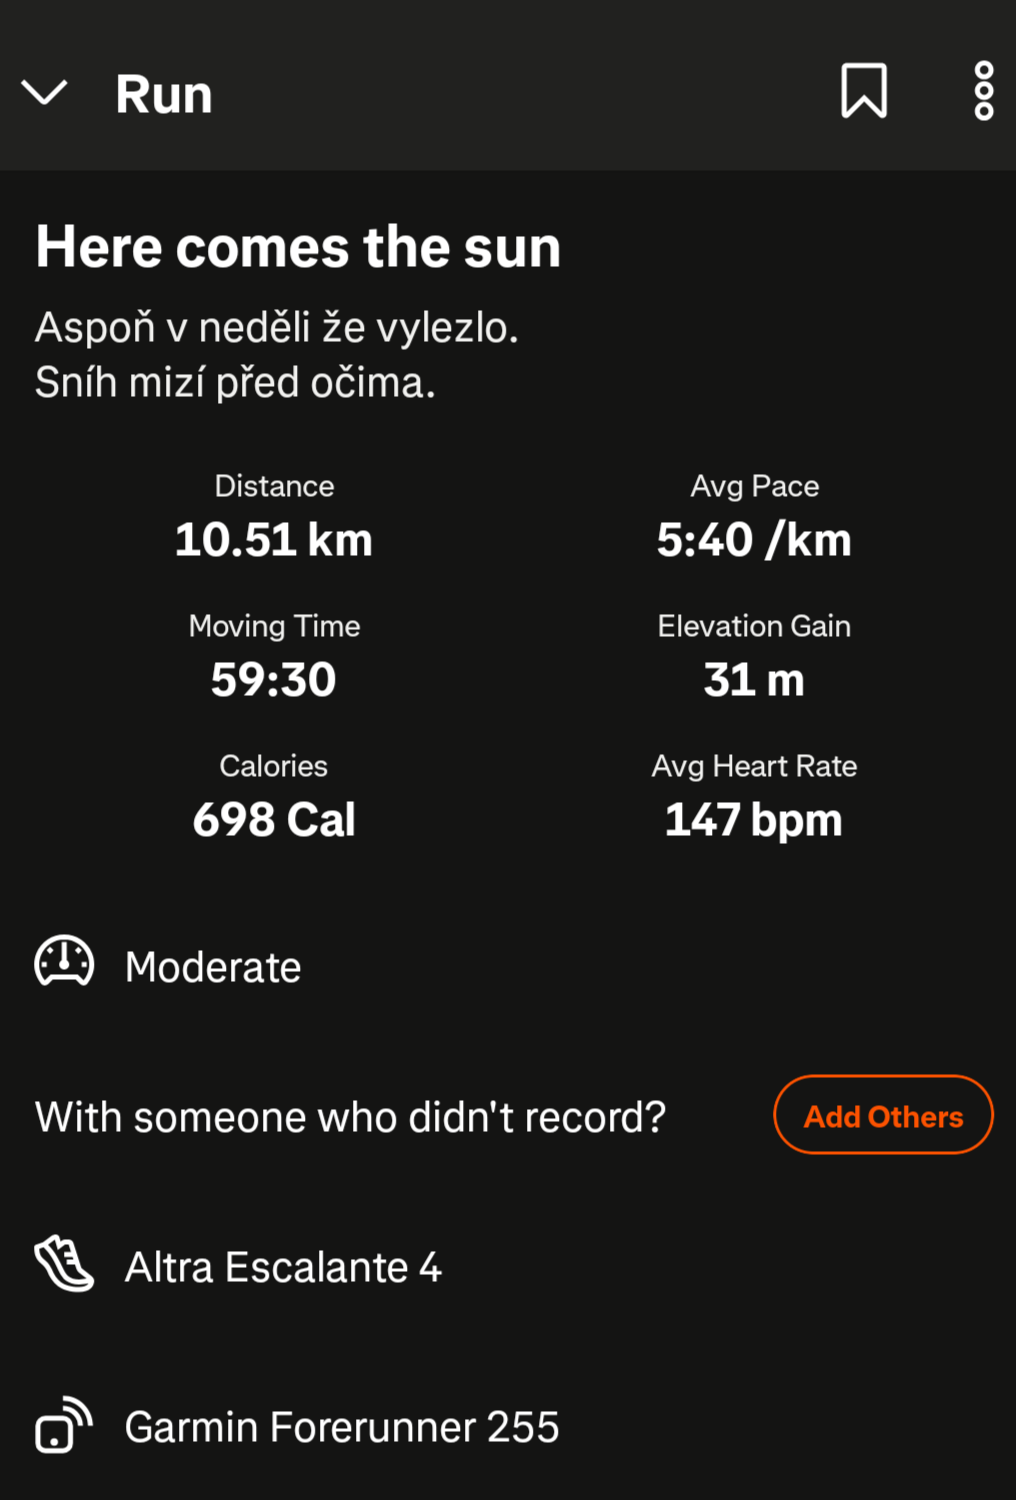Viewport: 1016px width, 1500px height.
Task: Open Garmin Forerunner 255 device info
Action: click(x=341, y=1427)
